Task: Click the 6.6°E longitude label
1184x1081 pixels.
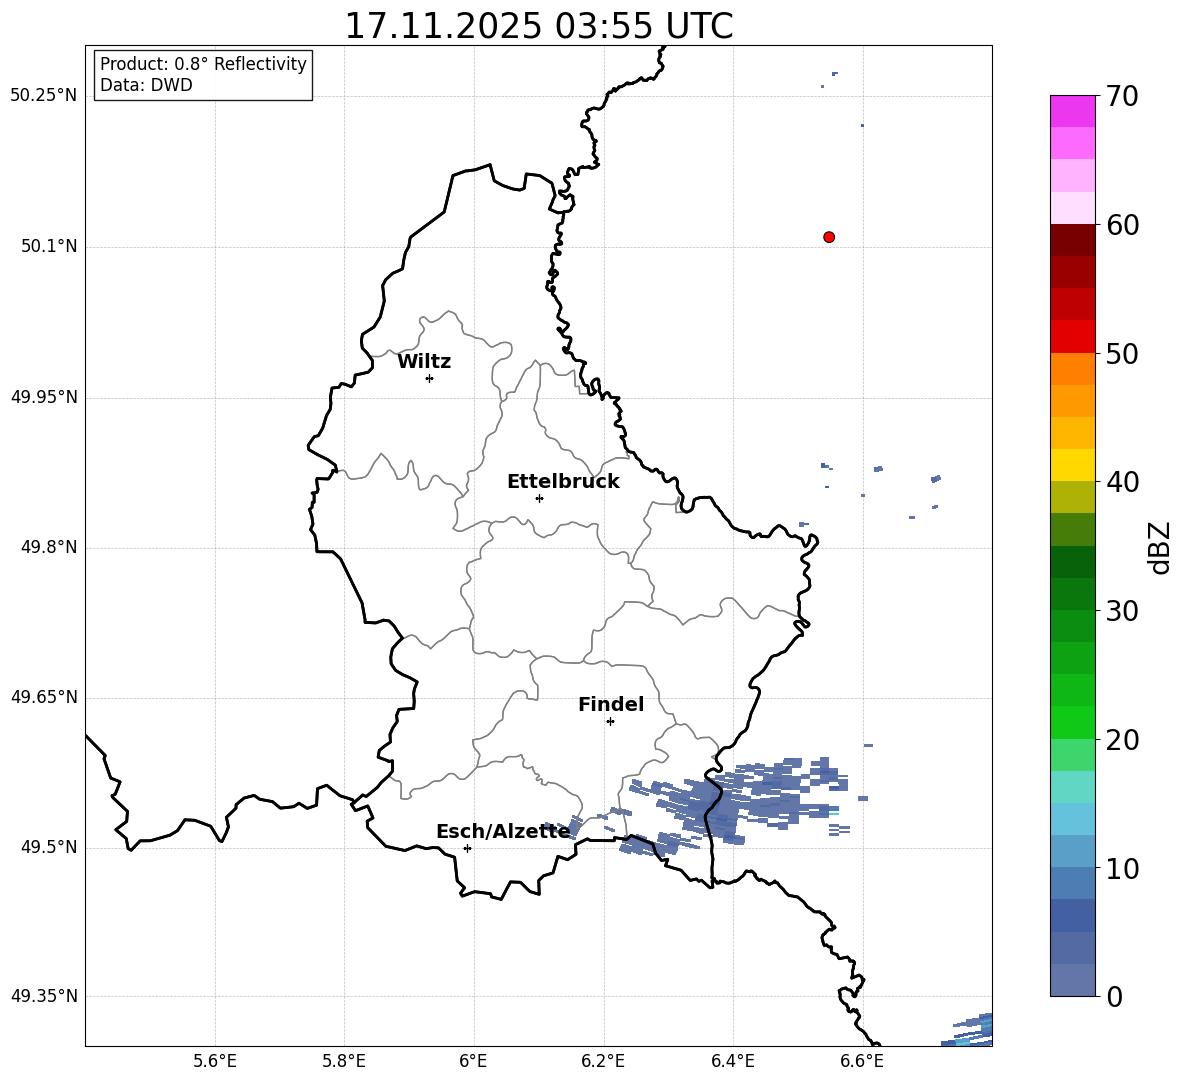Action: point(862,1061)
